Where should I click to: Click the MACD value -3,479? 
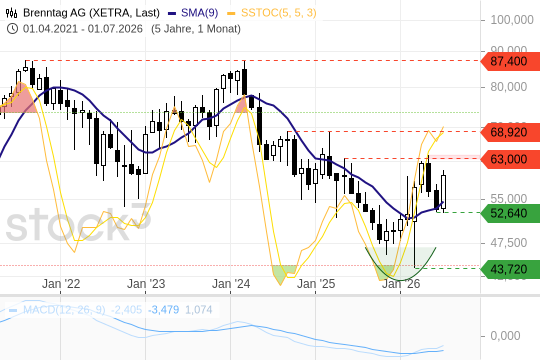pos(164,310)
